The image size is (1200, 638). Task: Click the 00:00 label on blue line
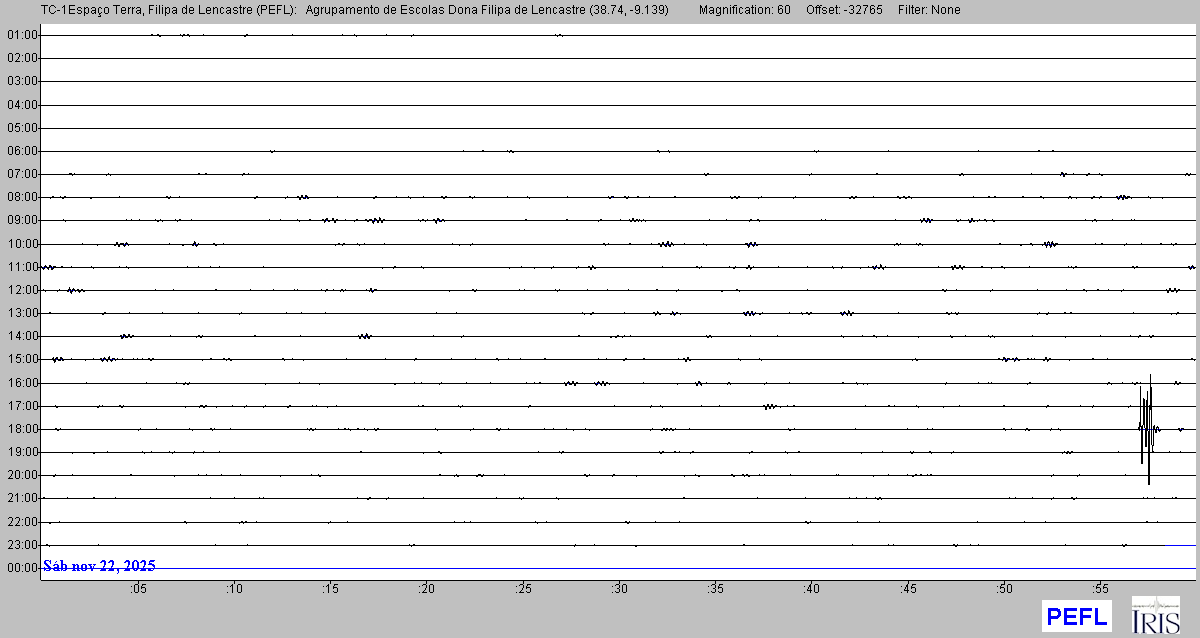coord(22,568)
